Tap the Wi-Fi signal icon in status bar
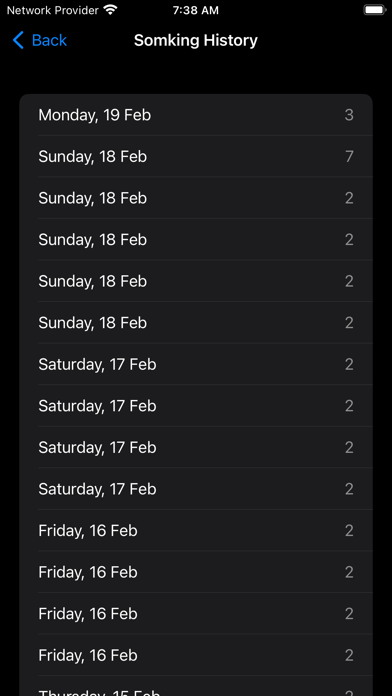 tap(110, 10)
